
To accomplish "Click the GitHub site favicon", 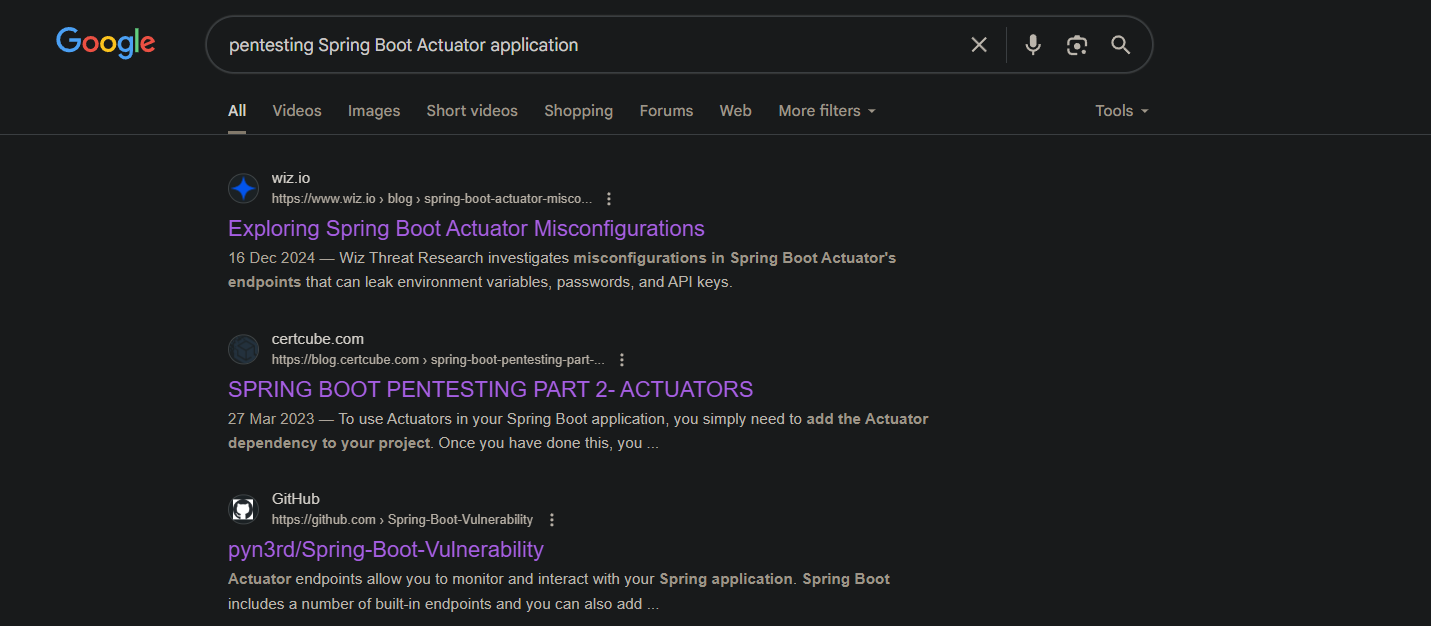I will (x=243, y=509).
